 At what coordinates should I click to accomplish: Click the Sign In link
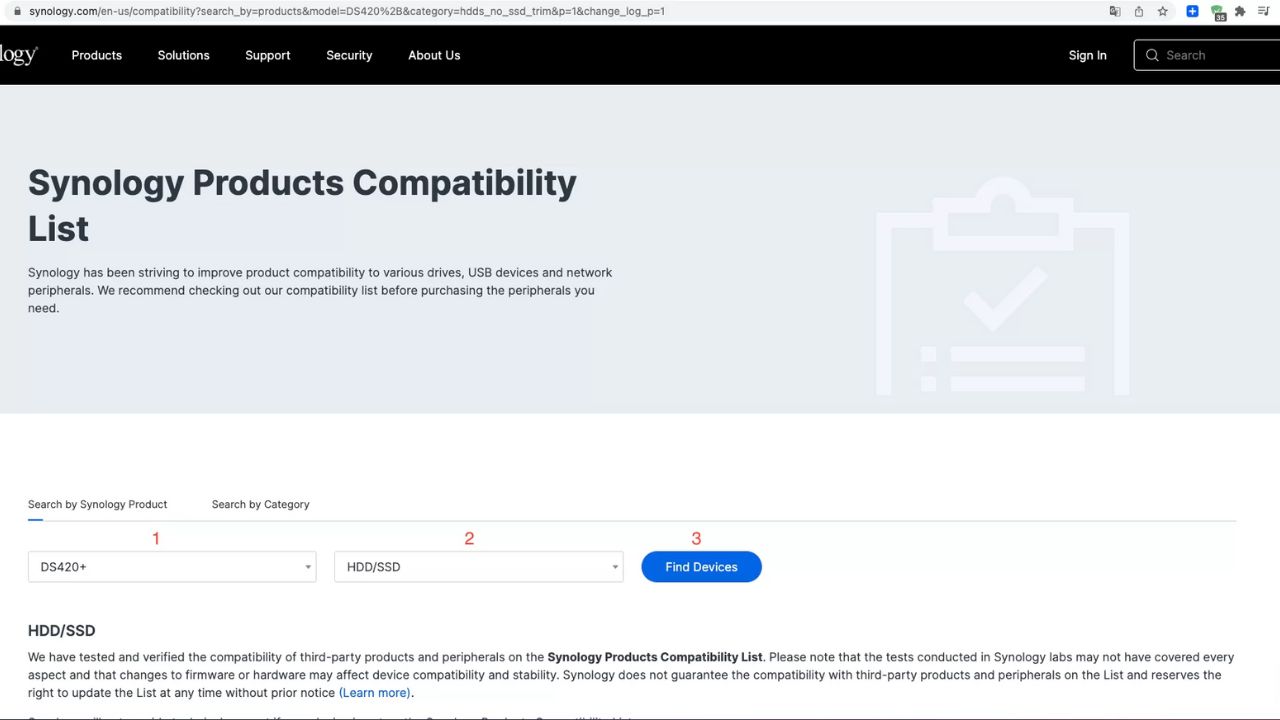(1087, 55)
